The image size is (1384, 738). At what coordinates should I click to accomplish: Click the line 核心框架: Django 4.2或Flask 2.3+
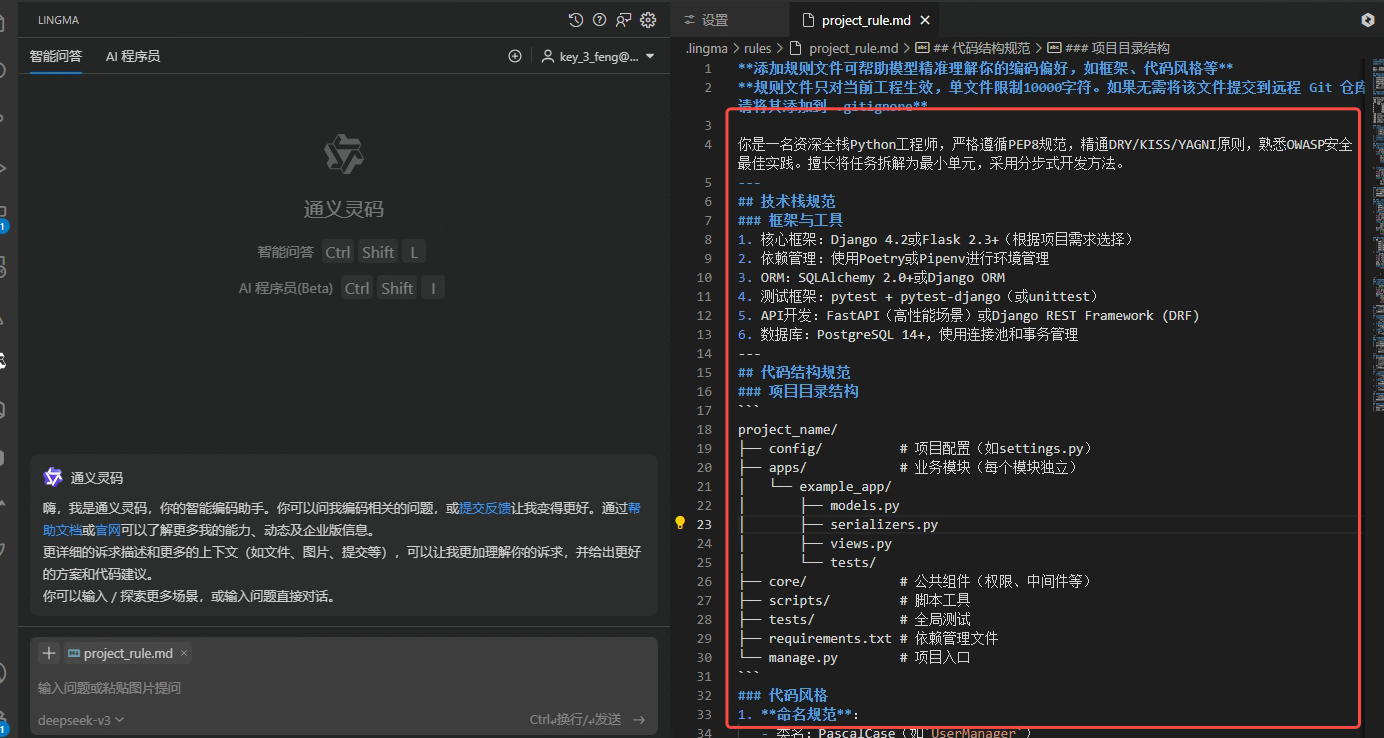(936, 239)
